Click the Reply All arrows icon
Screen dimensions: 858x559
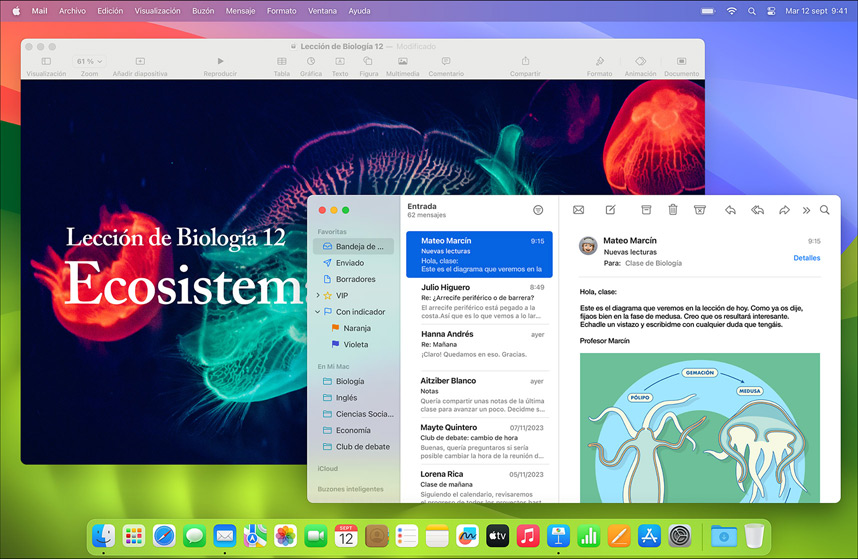tap(757, 210)
